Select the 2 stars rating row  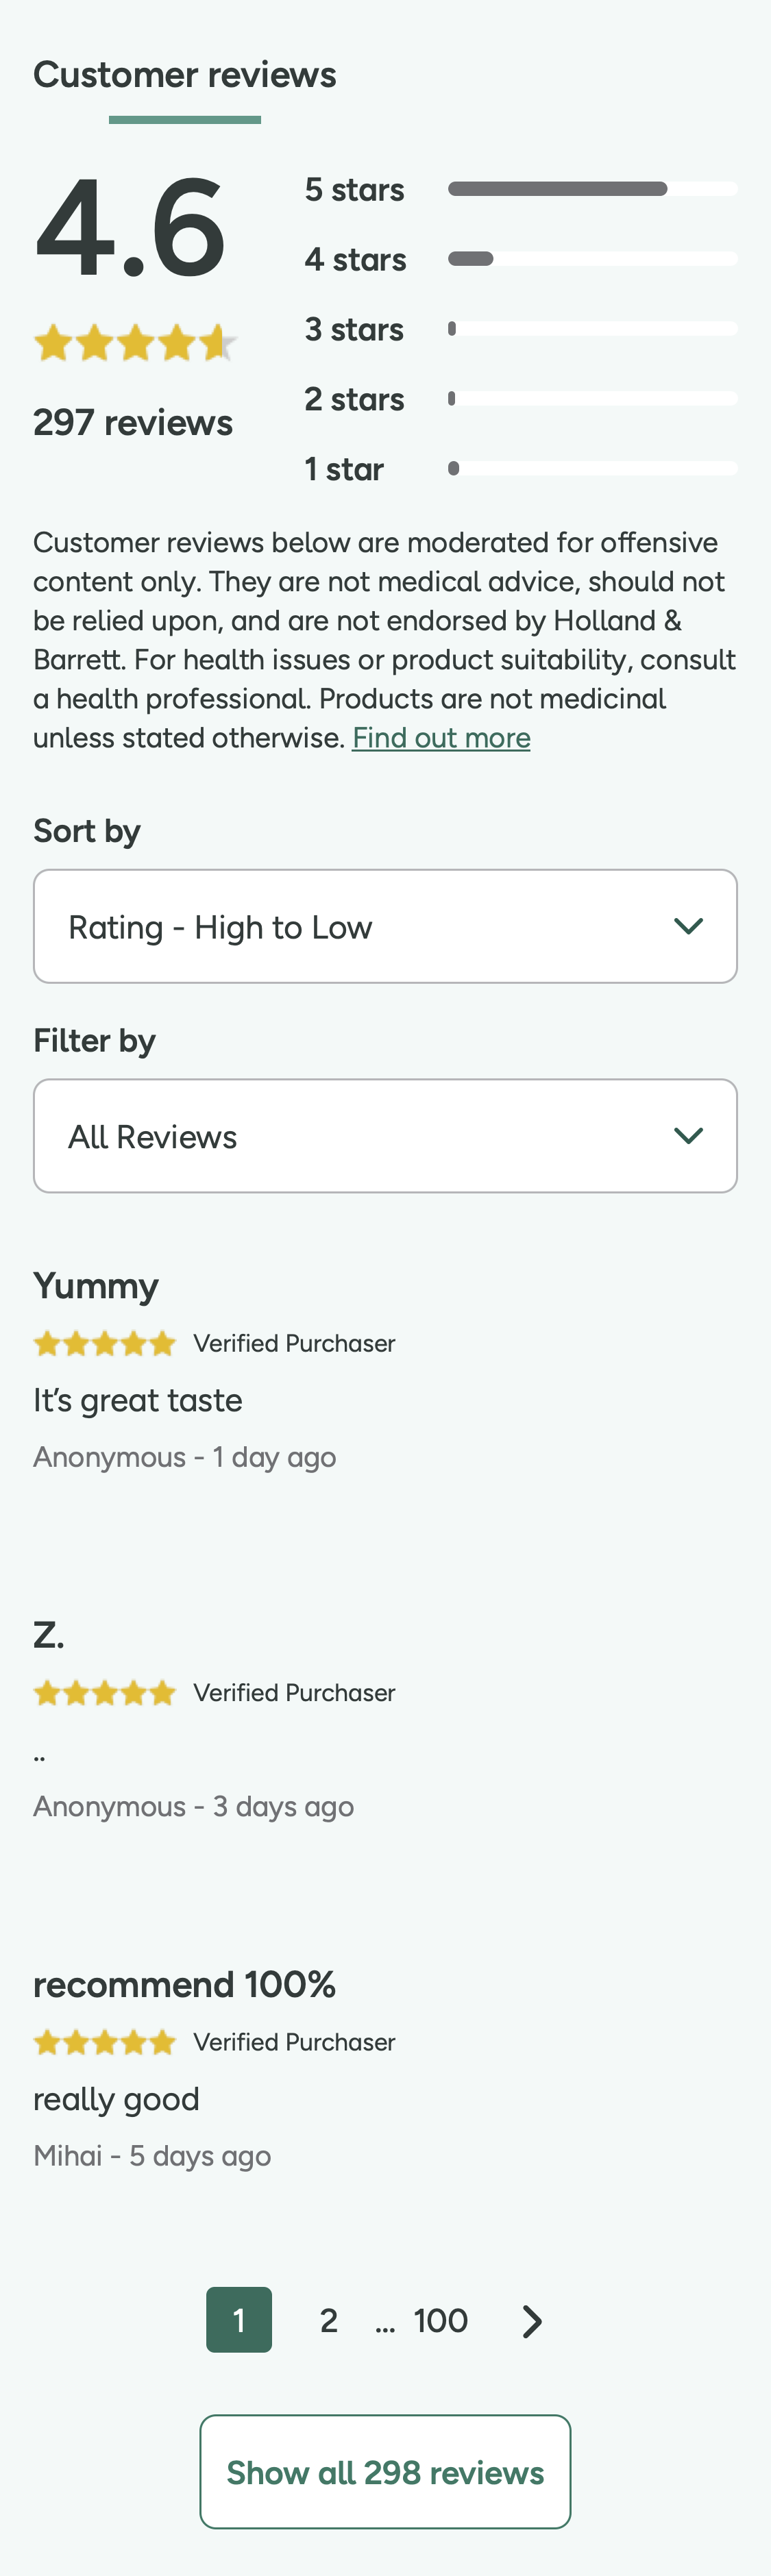click(520, 399)
